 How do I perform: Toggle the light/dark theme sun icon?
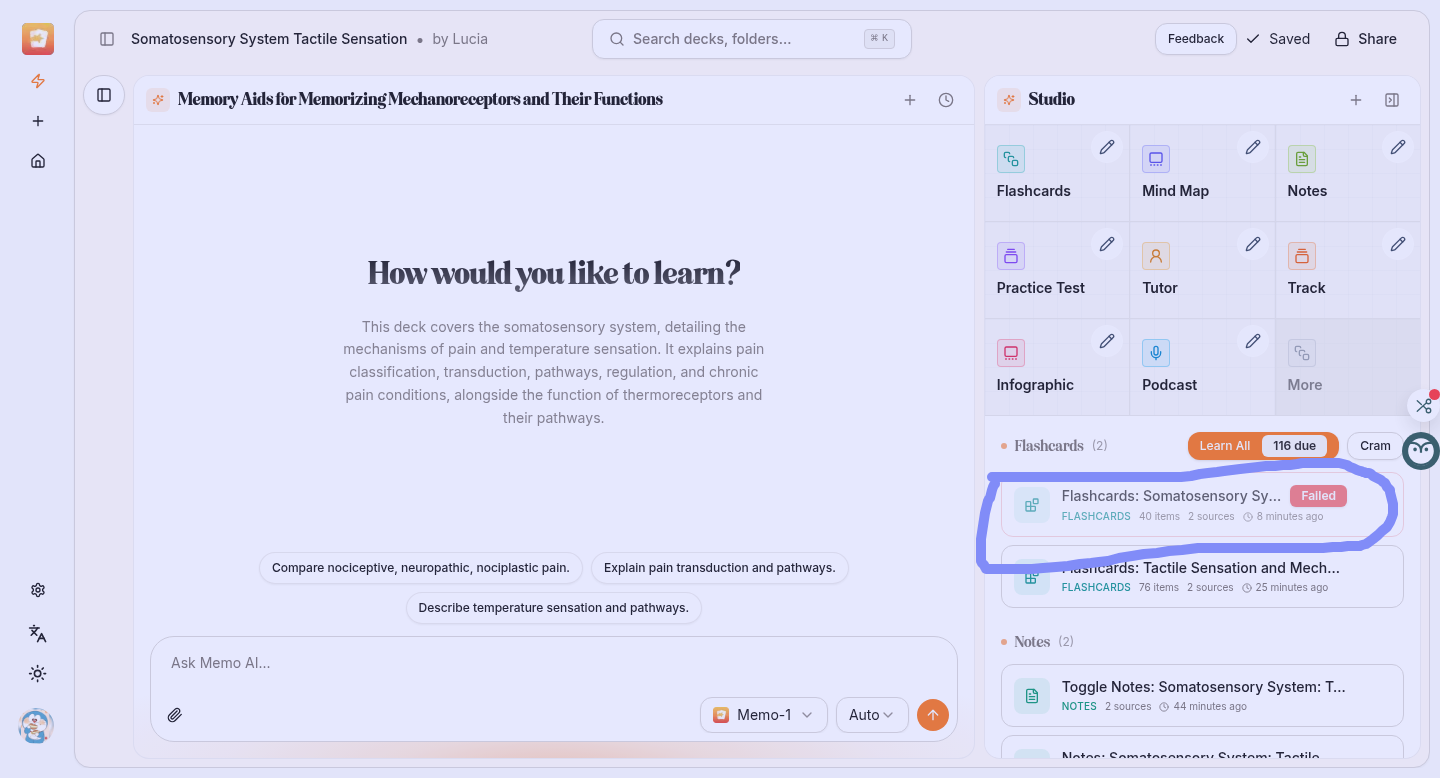tap(38, 674)
